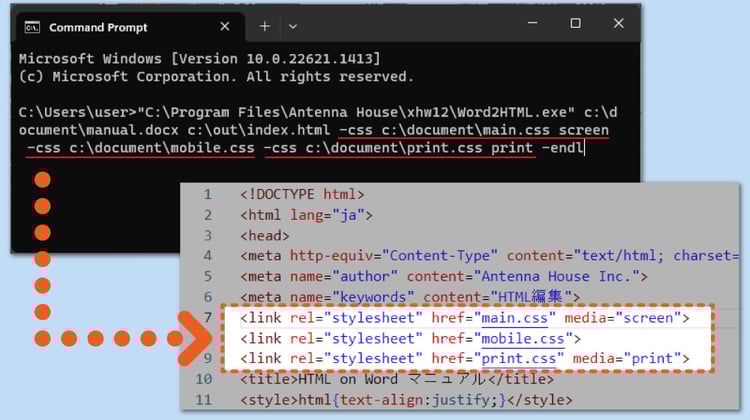Click the '-css c:\document\main.css screen' argument
Image resolution: width=750 pixels, height=420 pixels.
(x=474, y=130)
